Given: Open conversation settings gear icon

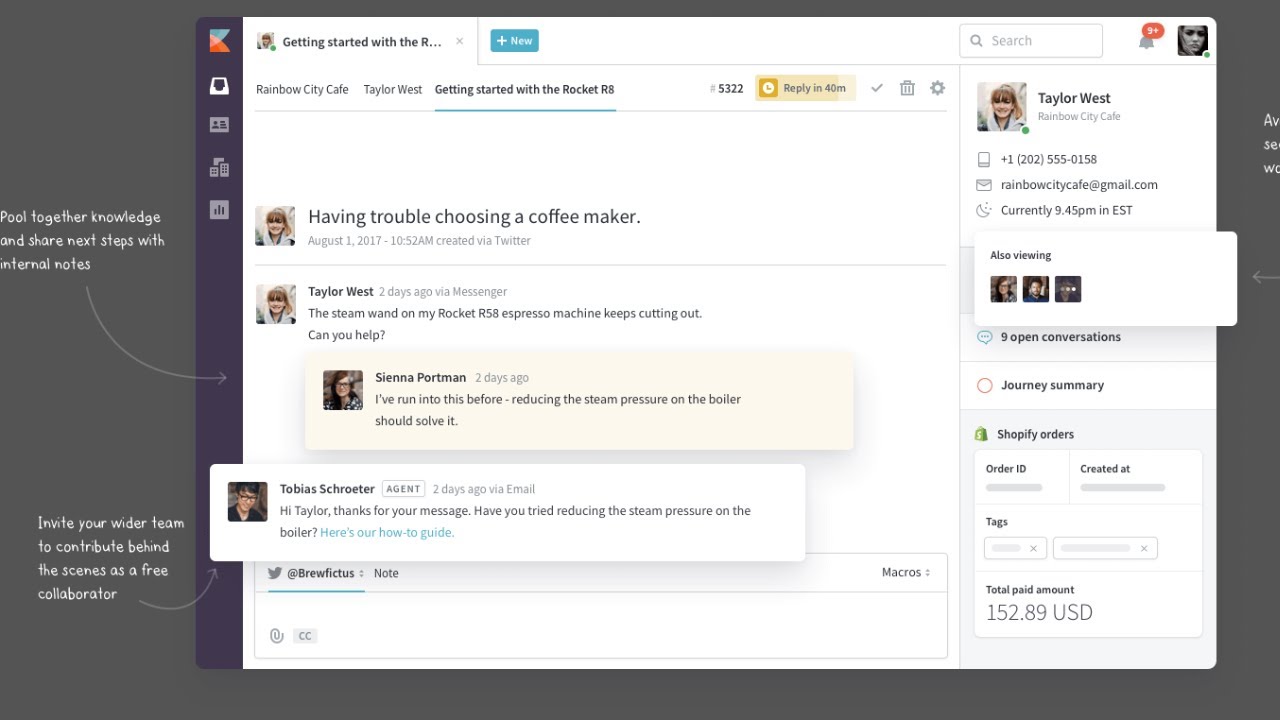Looking at the screenshot, I should [x=937, y=88].
